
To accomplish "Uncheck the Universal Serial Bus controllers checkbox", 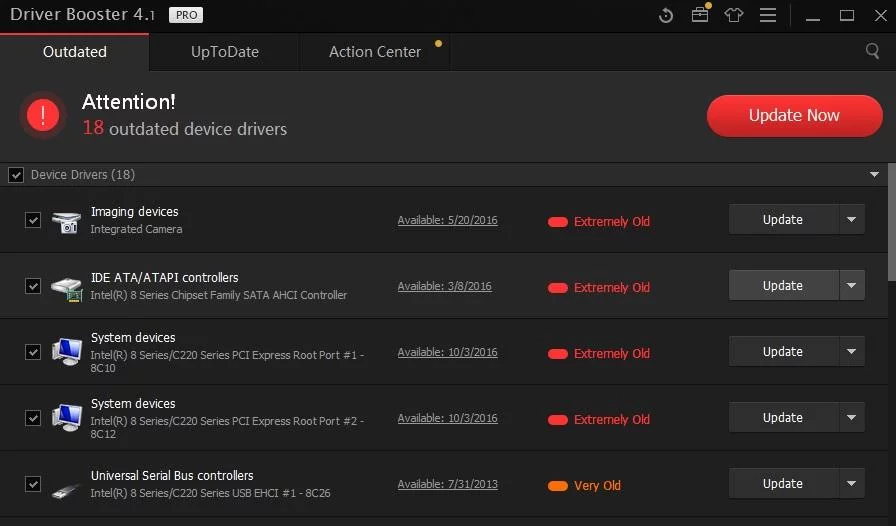I will point(33,484).
